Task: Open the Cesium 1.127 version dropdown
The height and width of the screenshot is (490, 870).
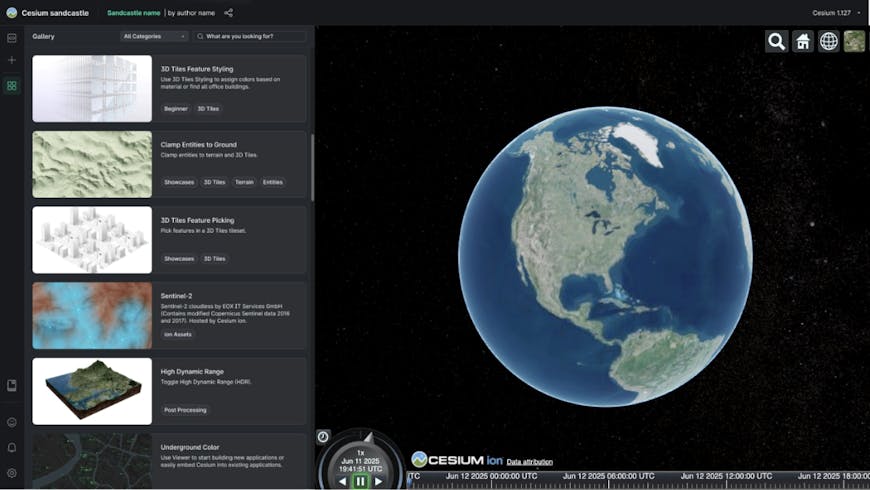Action: [836, 13]
